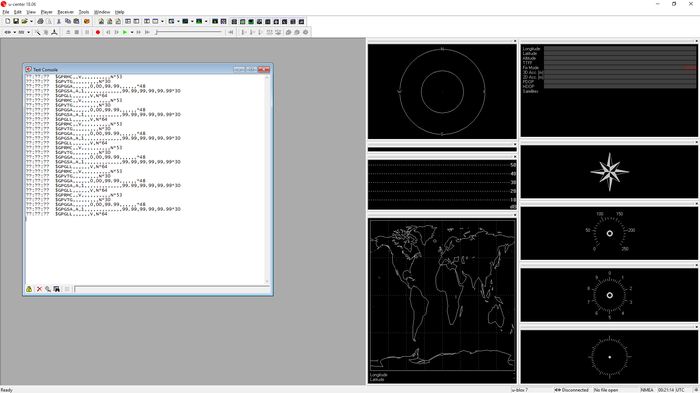Click the 'Disconnected' status bar entry
700x393 pixels.
pyautogui.click(x=572, y=390)
